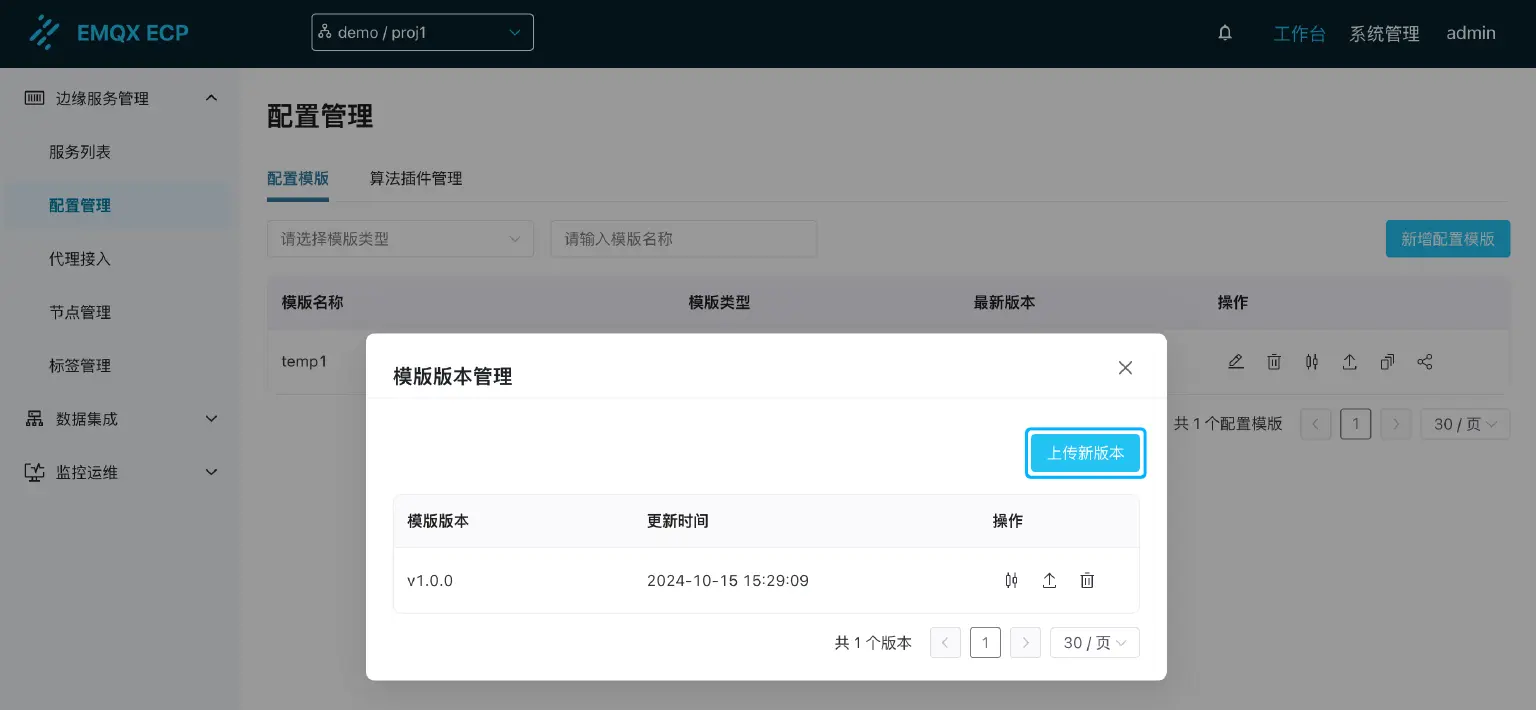This screenshot has width=1536, height=710.
Task: Open the demo / proj1 project dropdown
Action: tap(422, 32)
